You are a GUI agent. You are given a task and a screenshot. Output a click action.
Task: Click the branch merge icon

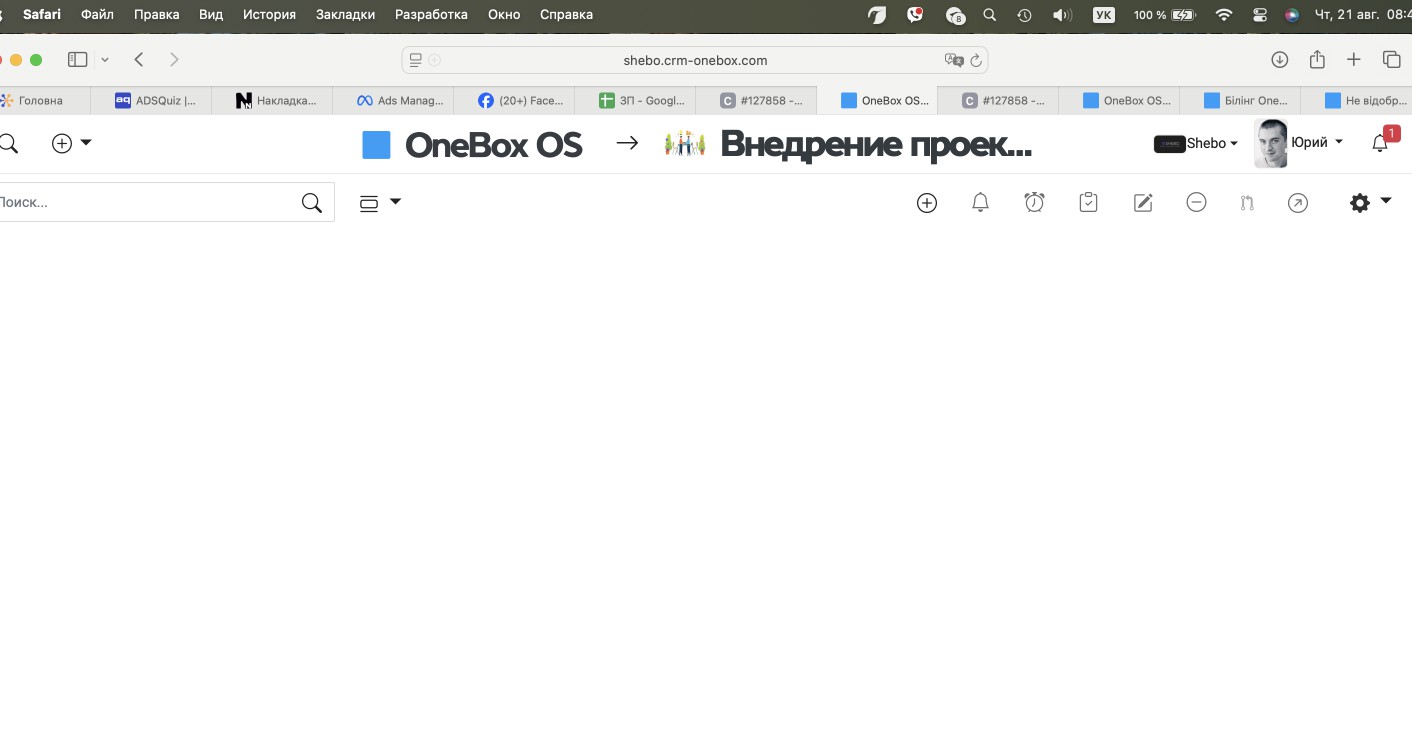pos(1247,203)
